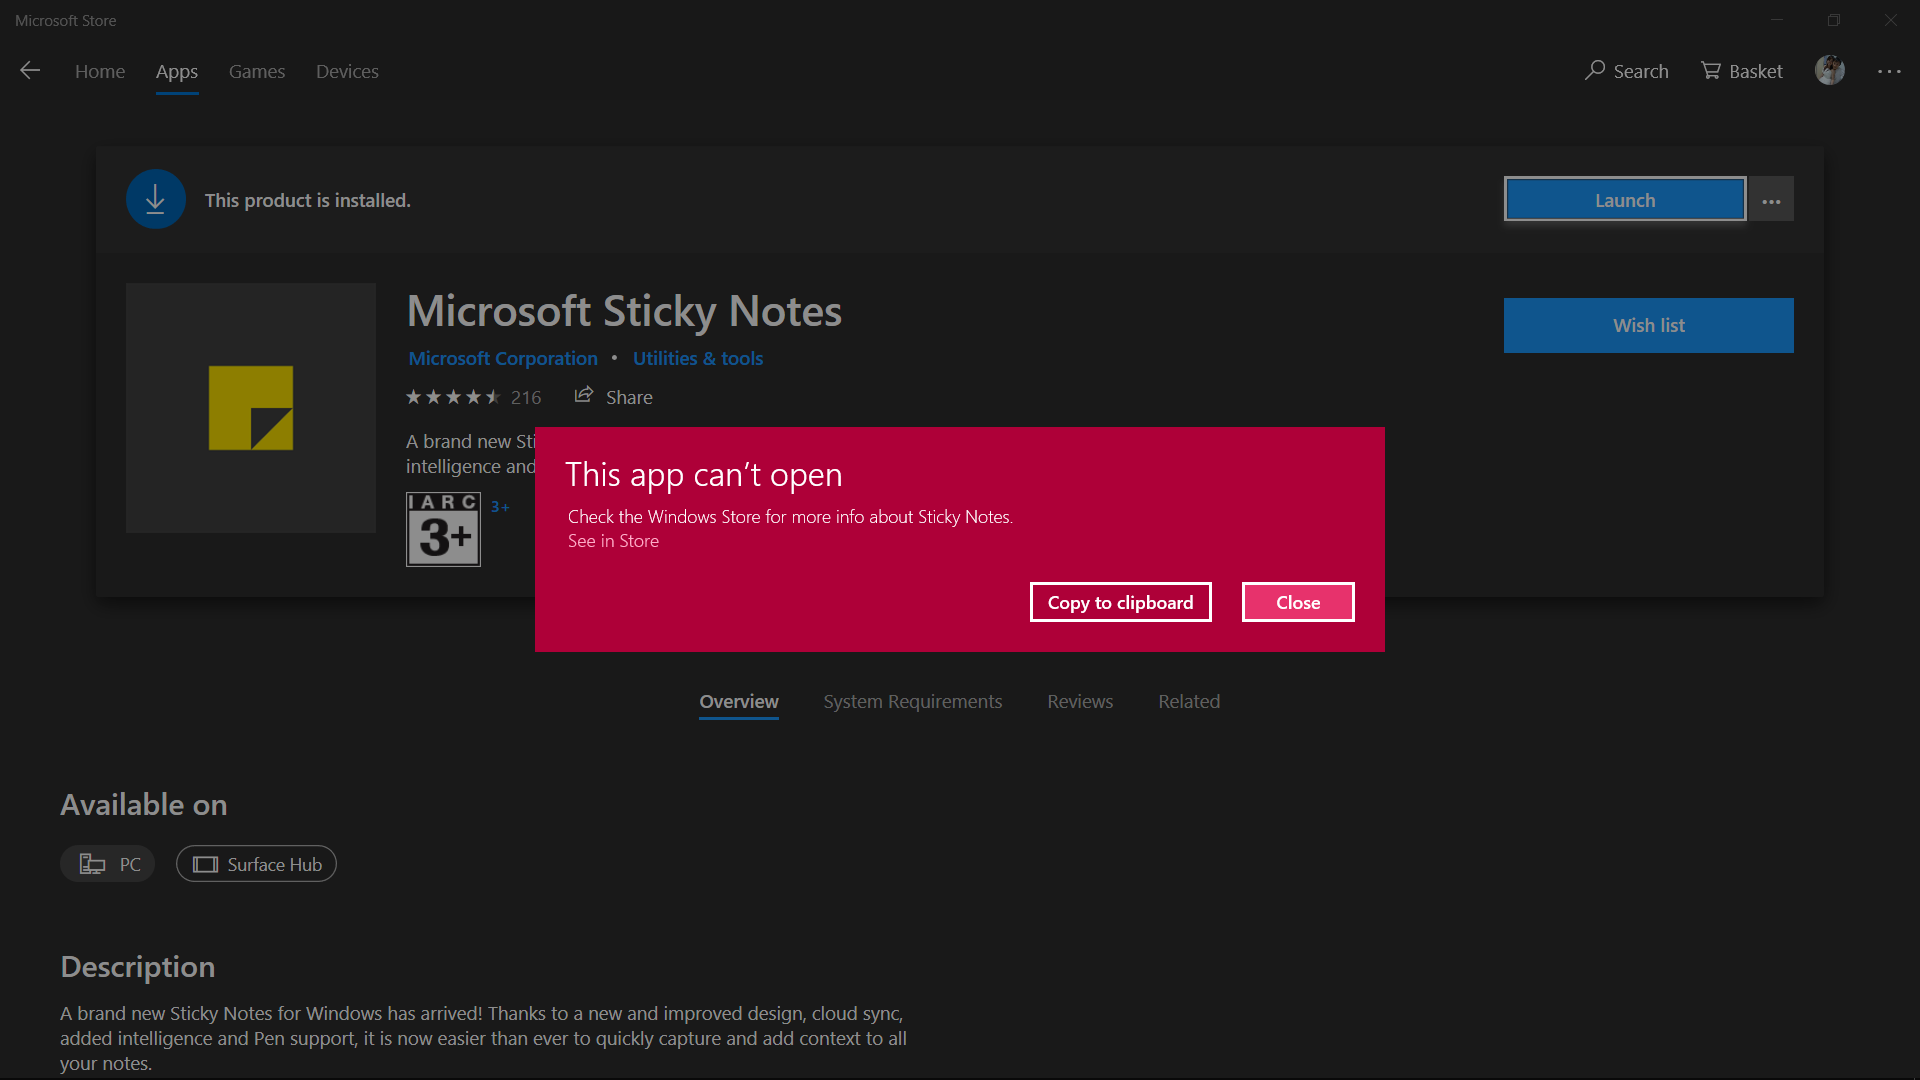
Task: Switch to the Games tab
Action: click(x=256, y=71)
